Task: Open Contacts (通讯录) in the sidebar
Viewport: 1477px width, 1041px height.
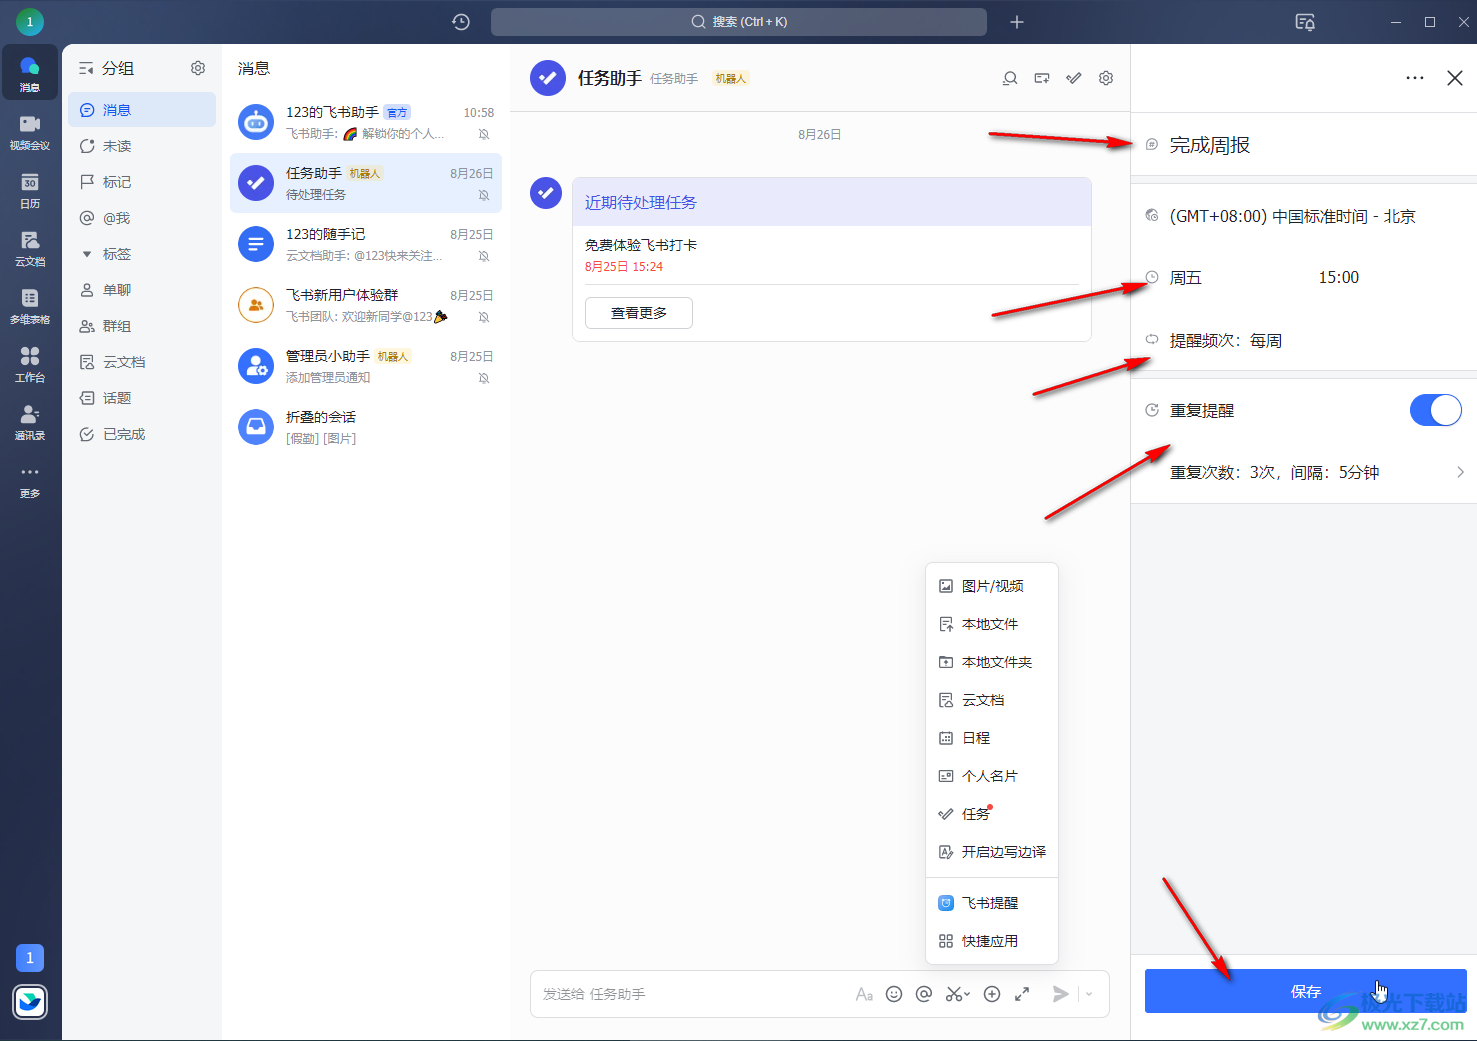Action: tap(30, 421)
